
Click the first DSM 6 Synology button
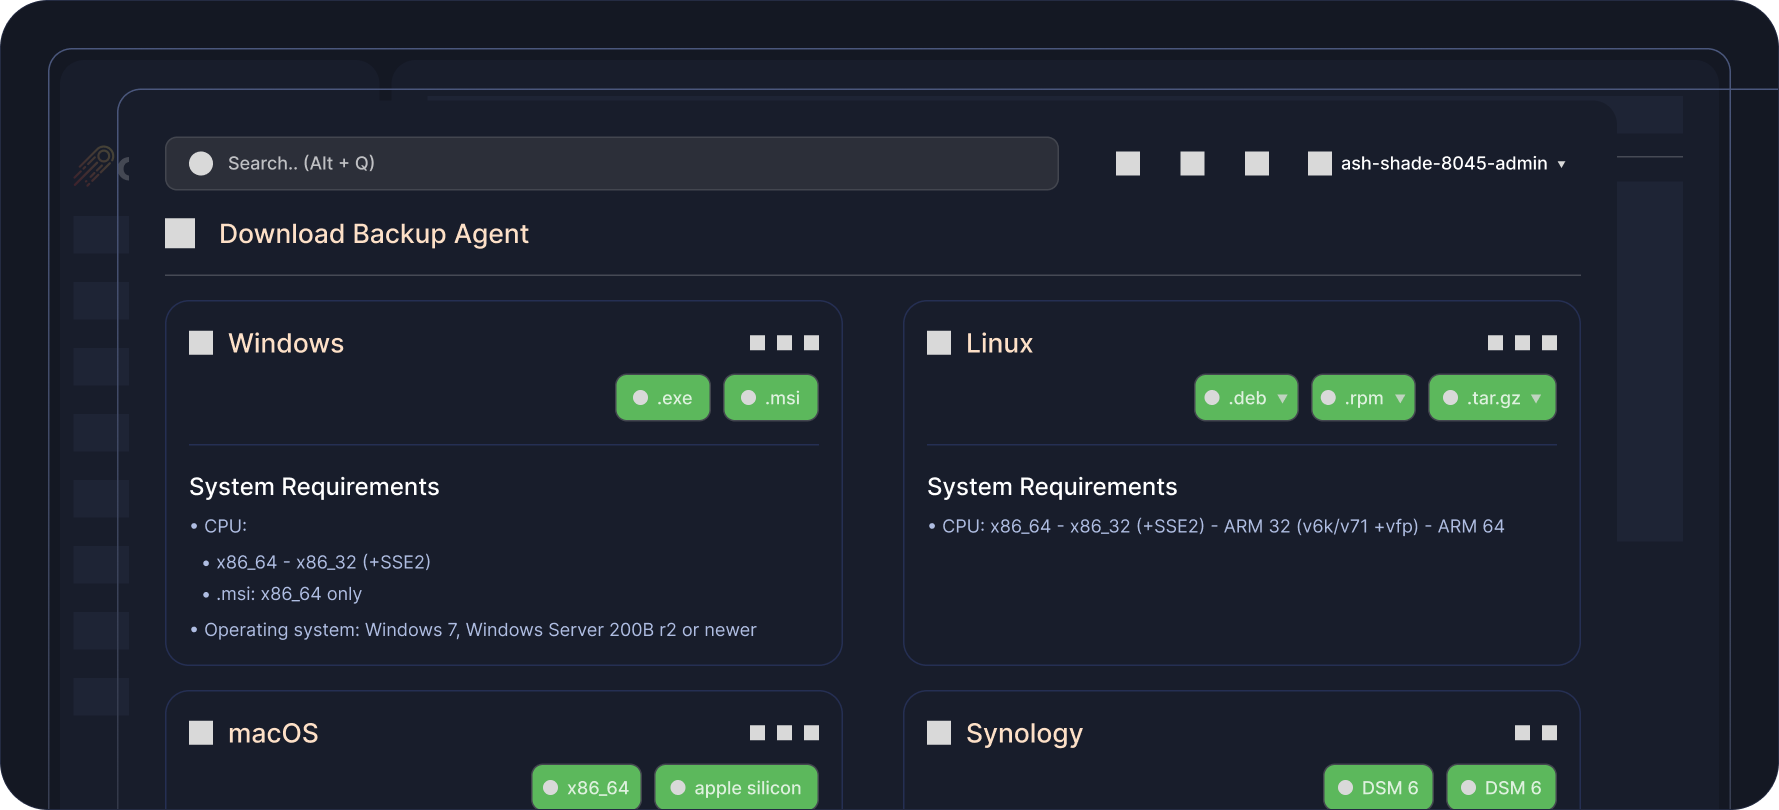point(1378,788)
